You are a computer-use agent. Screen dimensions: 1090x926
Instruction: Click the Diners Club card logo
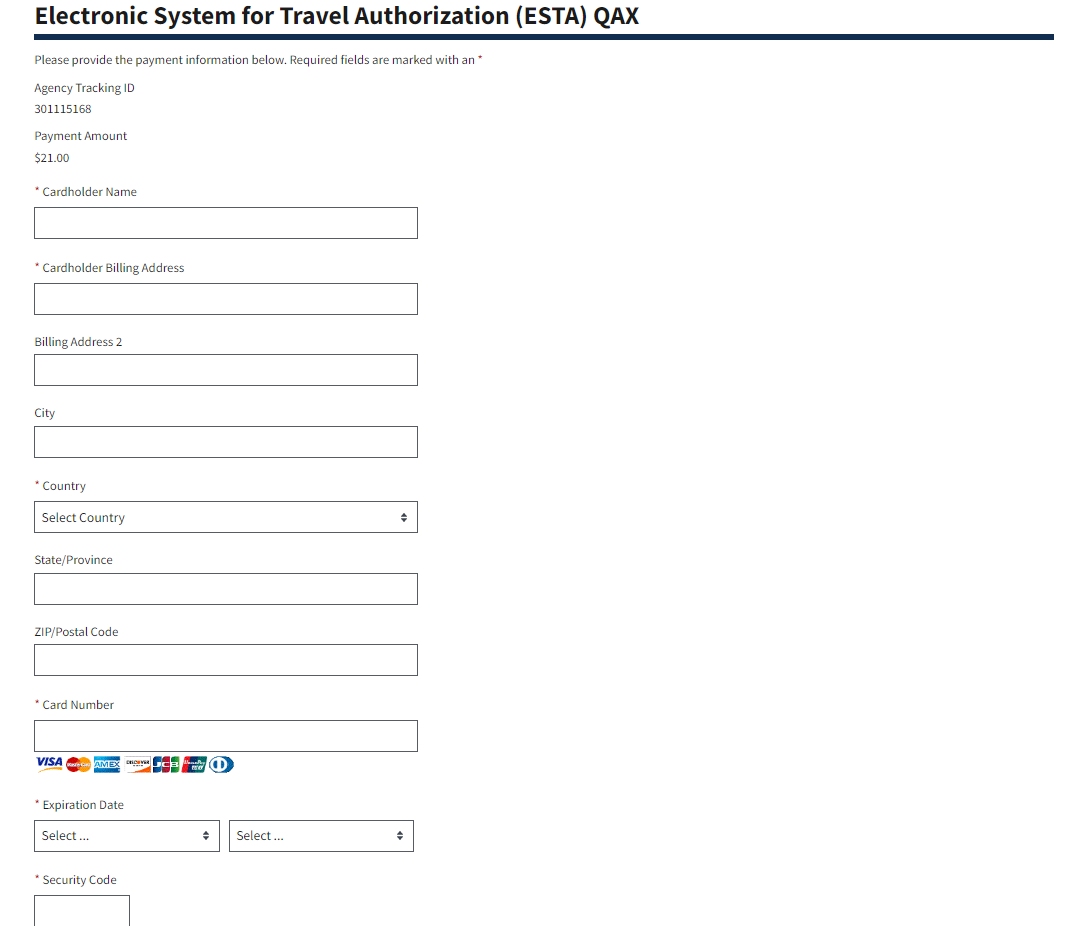tap(221, 764)
